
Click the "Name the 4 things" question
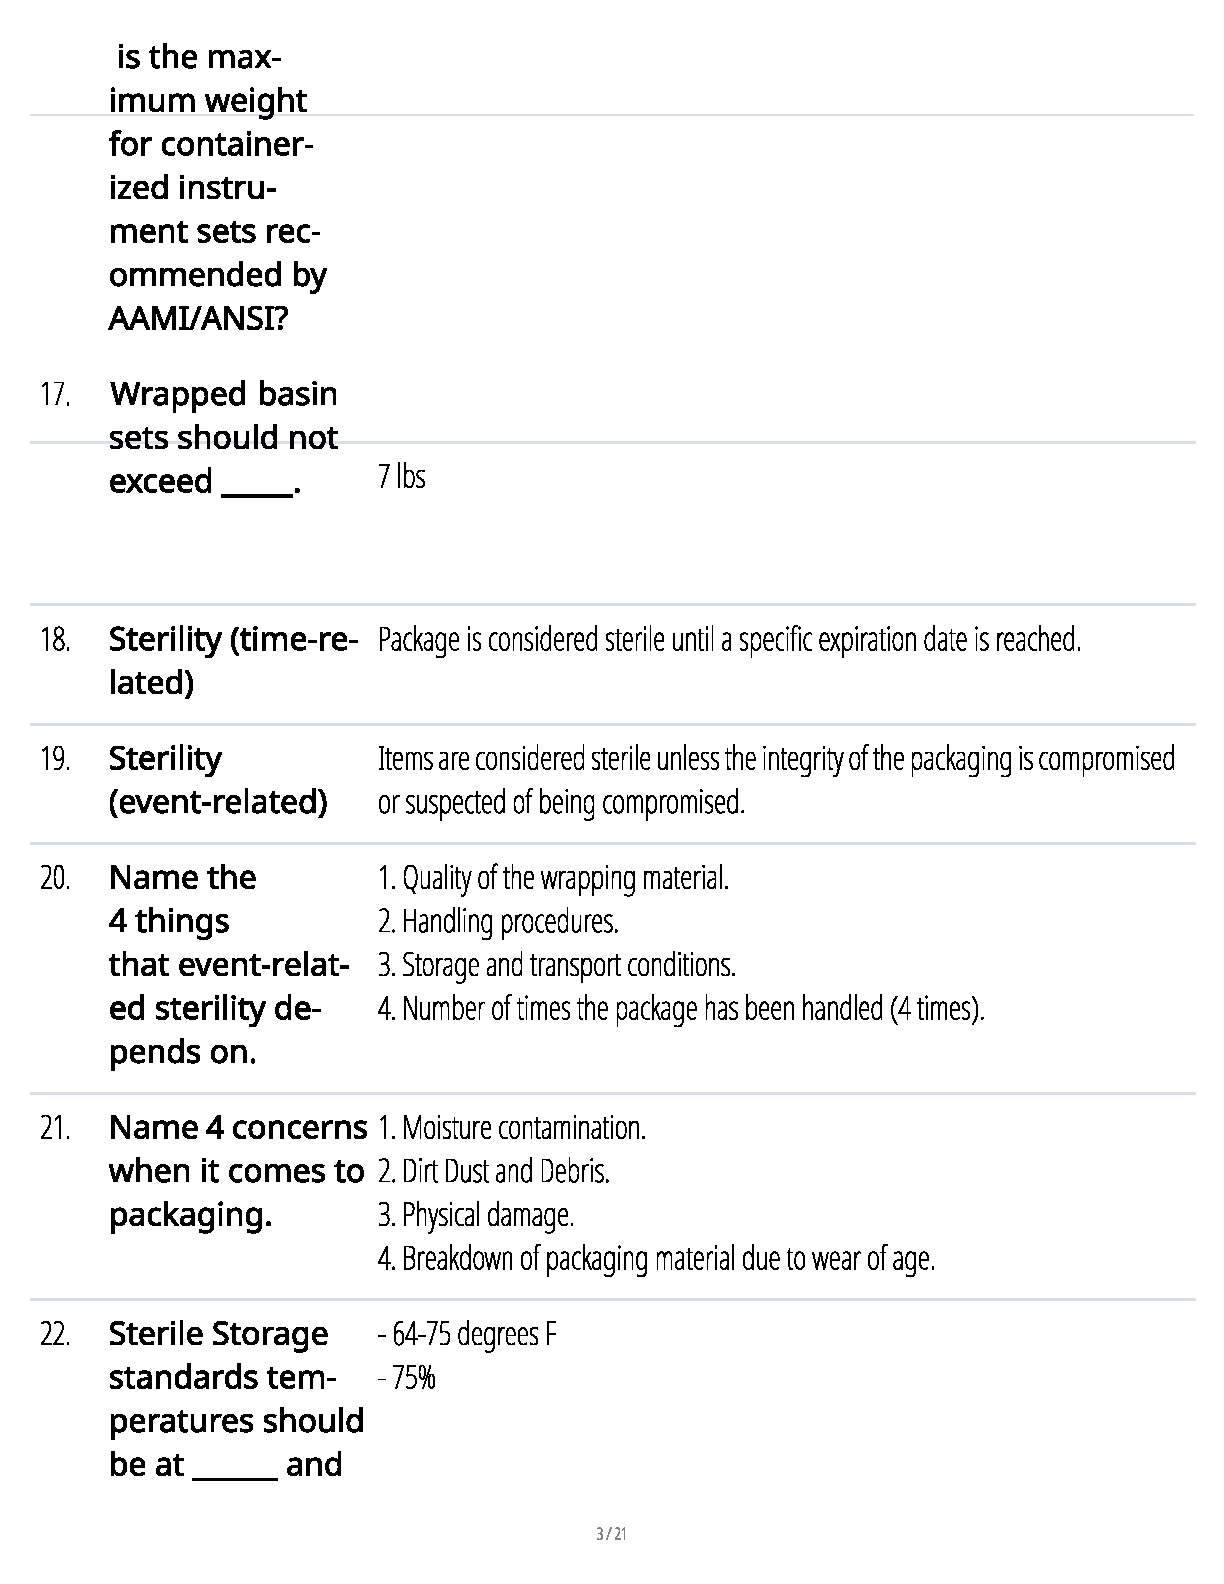[x=229, y=964]
